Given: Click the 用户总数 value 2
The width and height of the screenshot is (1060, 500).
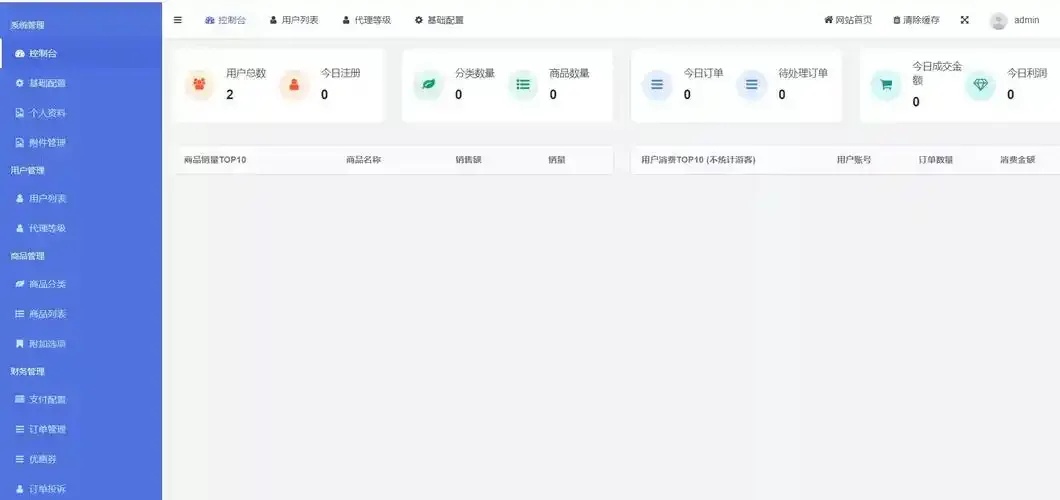Looking at the screenshot, I should (x=230, y=95).
